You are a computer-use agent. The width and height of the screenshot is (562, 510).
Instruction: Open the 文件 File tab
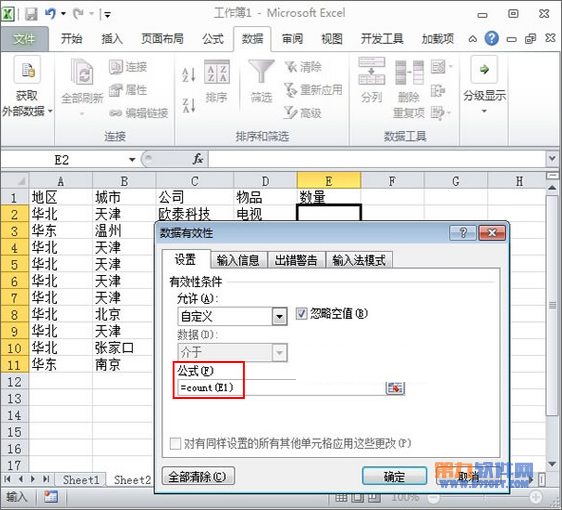(24, 39)
